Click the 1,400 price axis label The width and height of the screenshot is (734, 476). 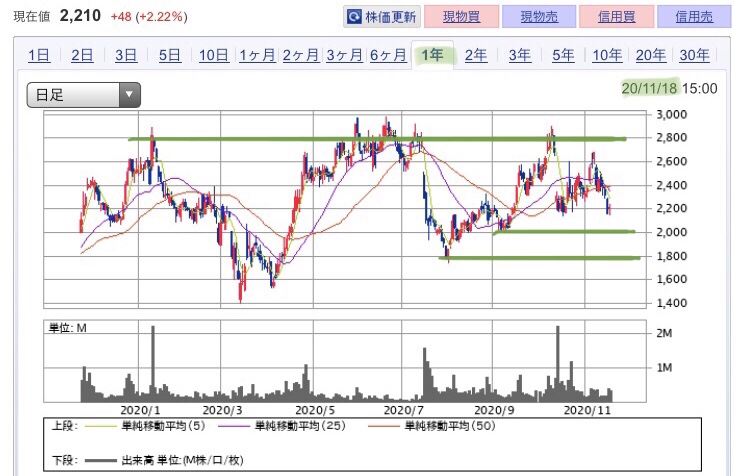(671, 303)
